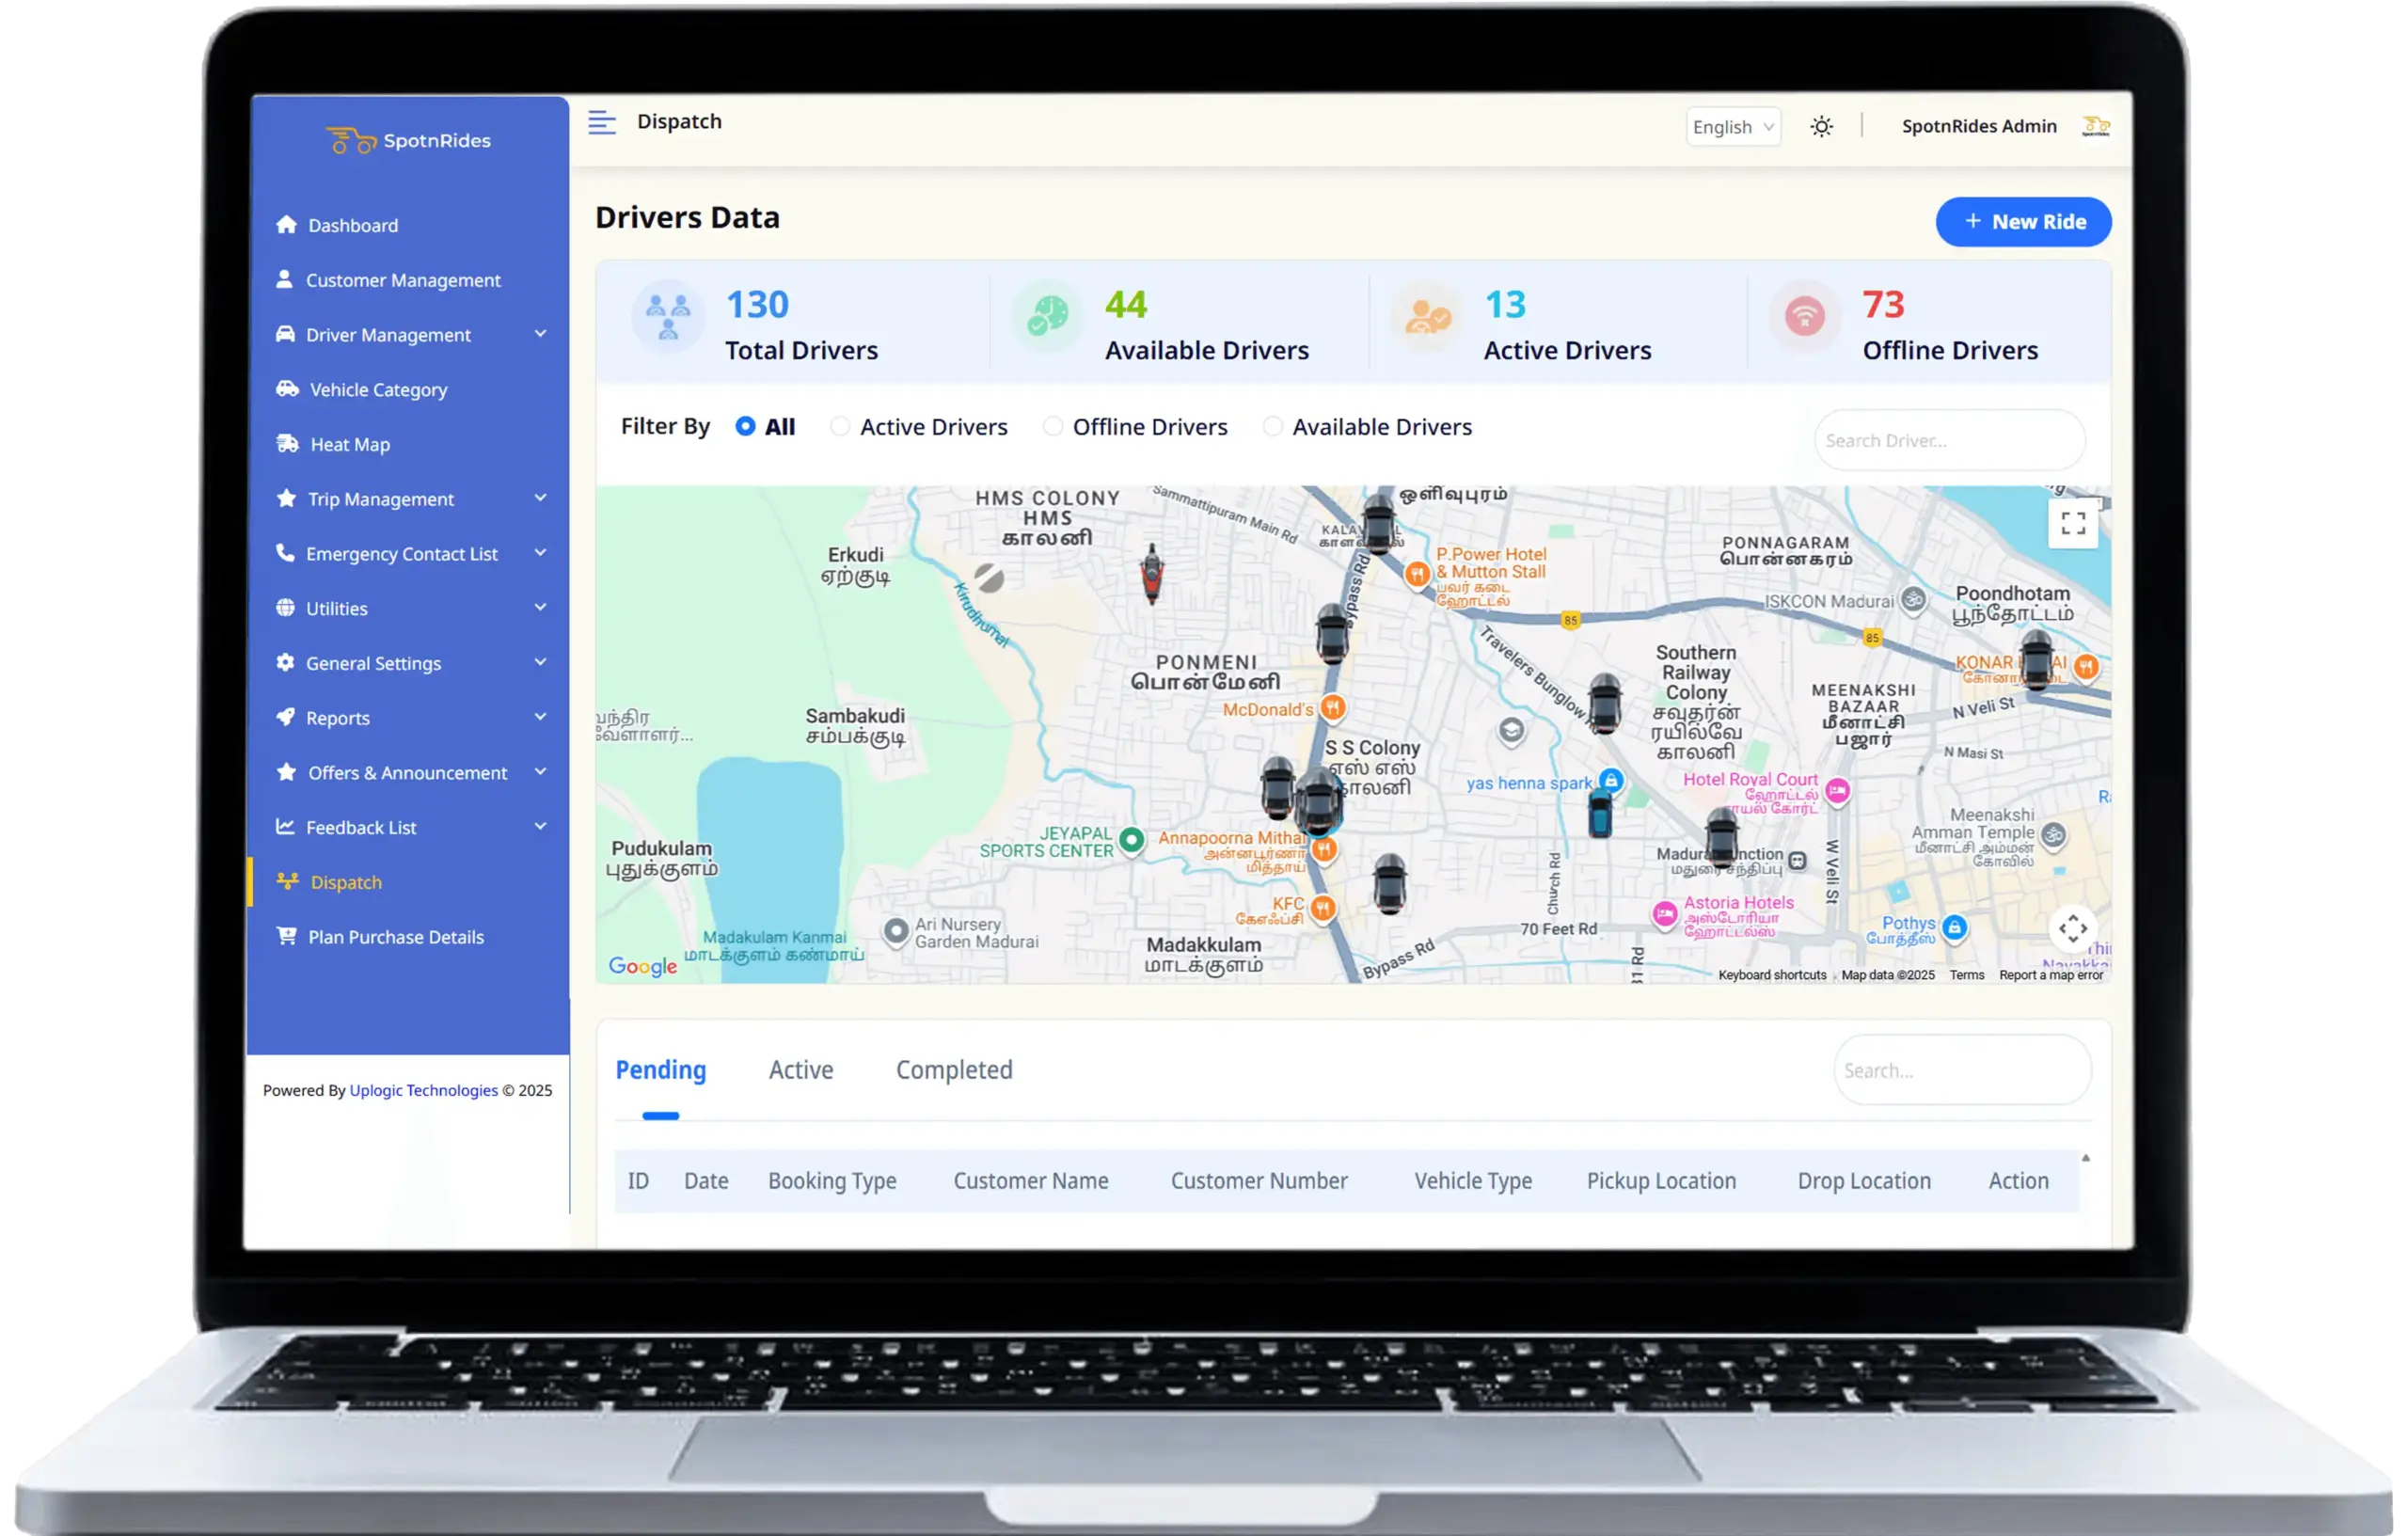Open the Dashboard from the sidebar
Image resolution: width=2408 pixels, height=1536 pixels.
tap(351, 225)
